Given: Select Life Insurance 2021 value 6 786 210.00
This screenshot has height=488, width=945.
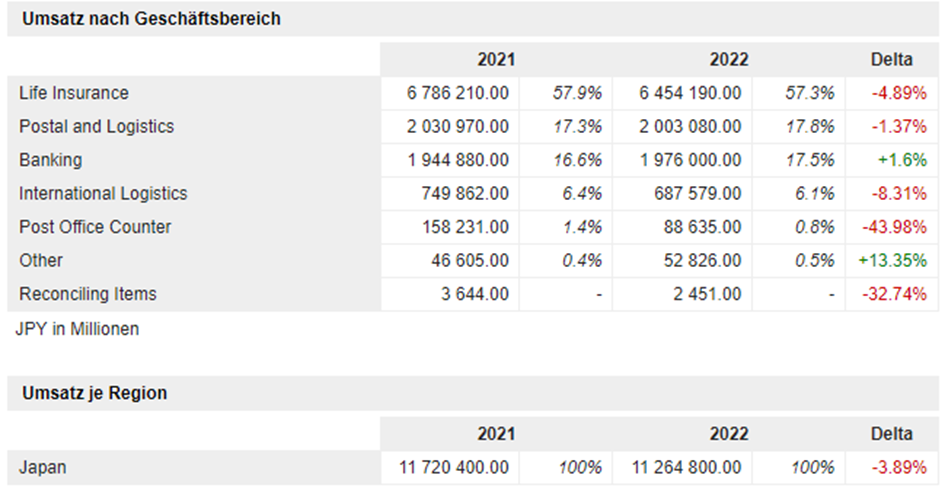Looking at the screenshot, I should tap(458, 93).
